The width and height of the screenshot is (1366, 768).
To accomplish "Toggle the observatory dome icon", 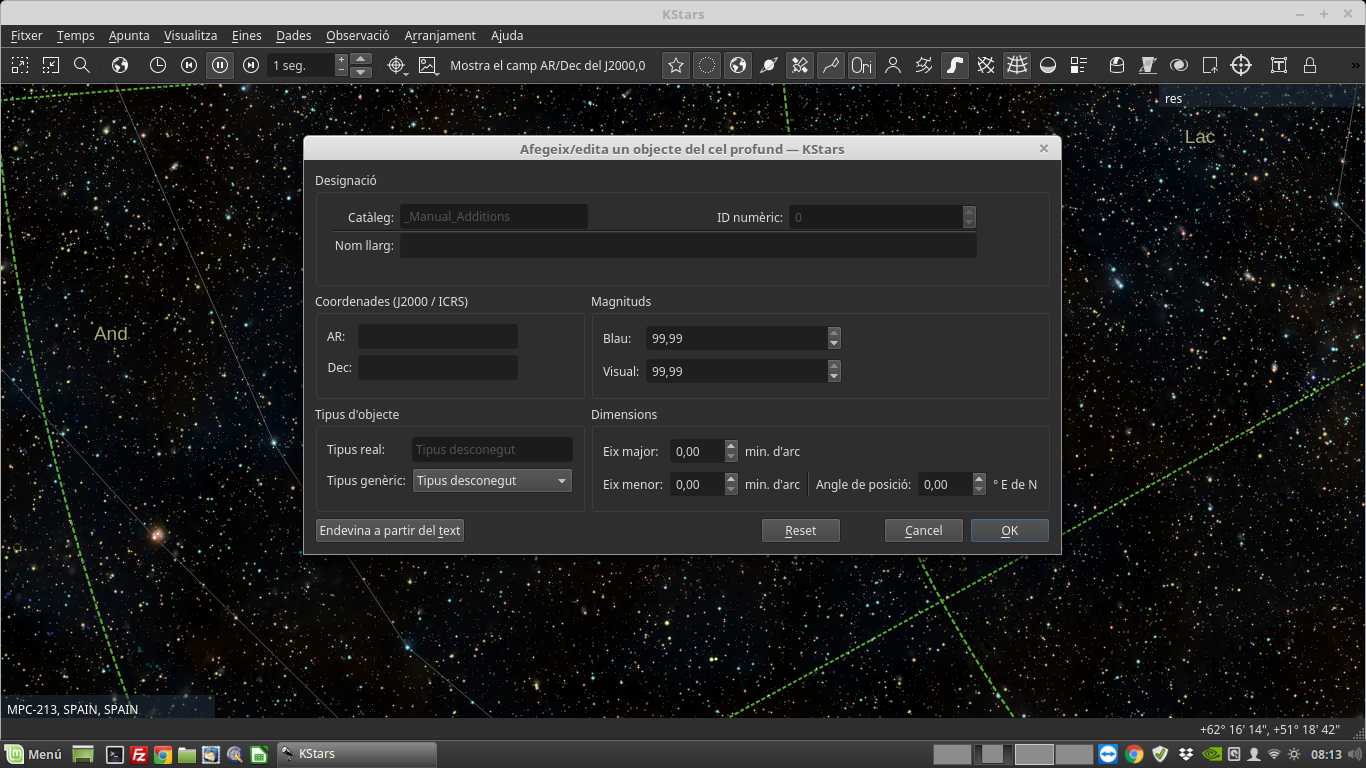I will (x=1117, y=65).
